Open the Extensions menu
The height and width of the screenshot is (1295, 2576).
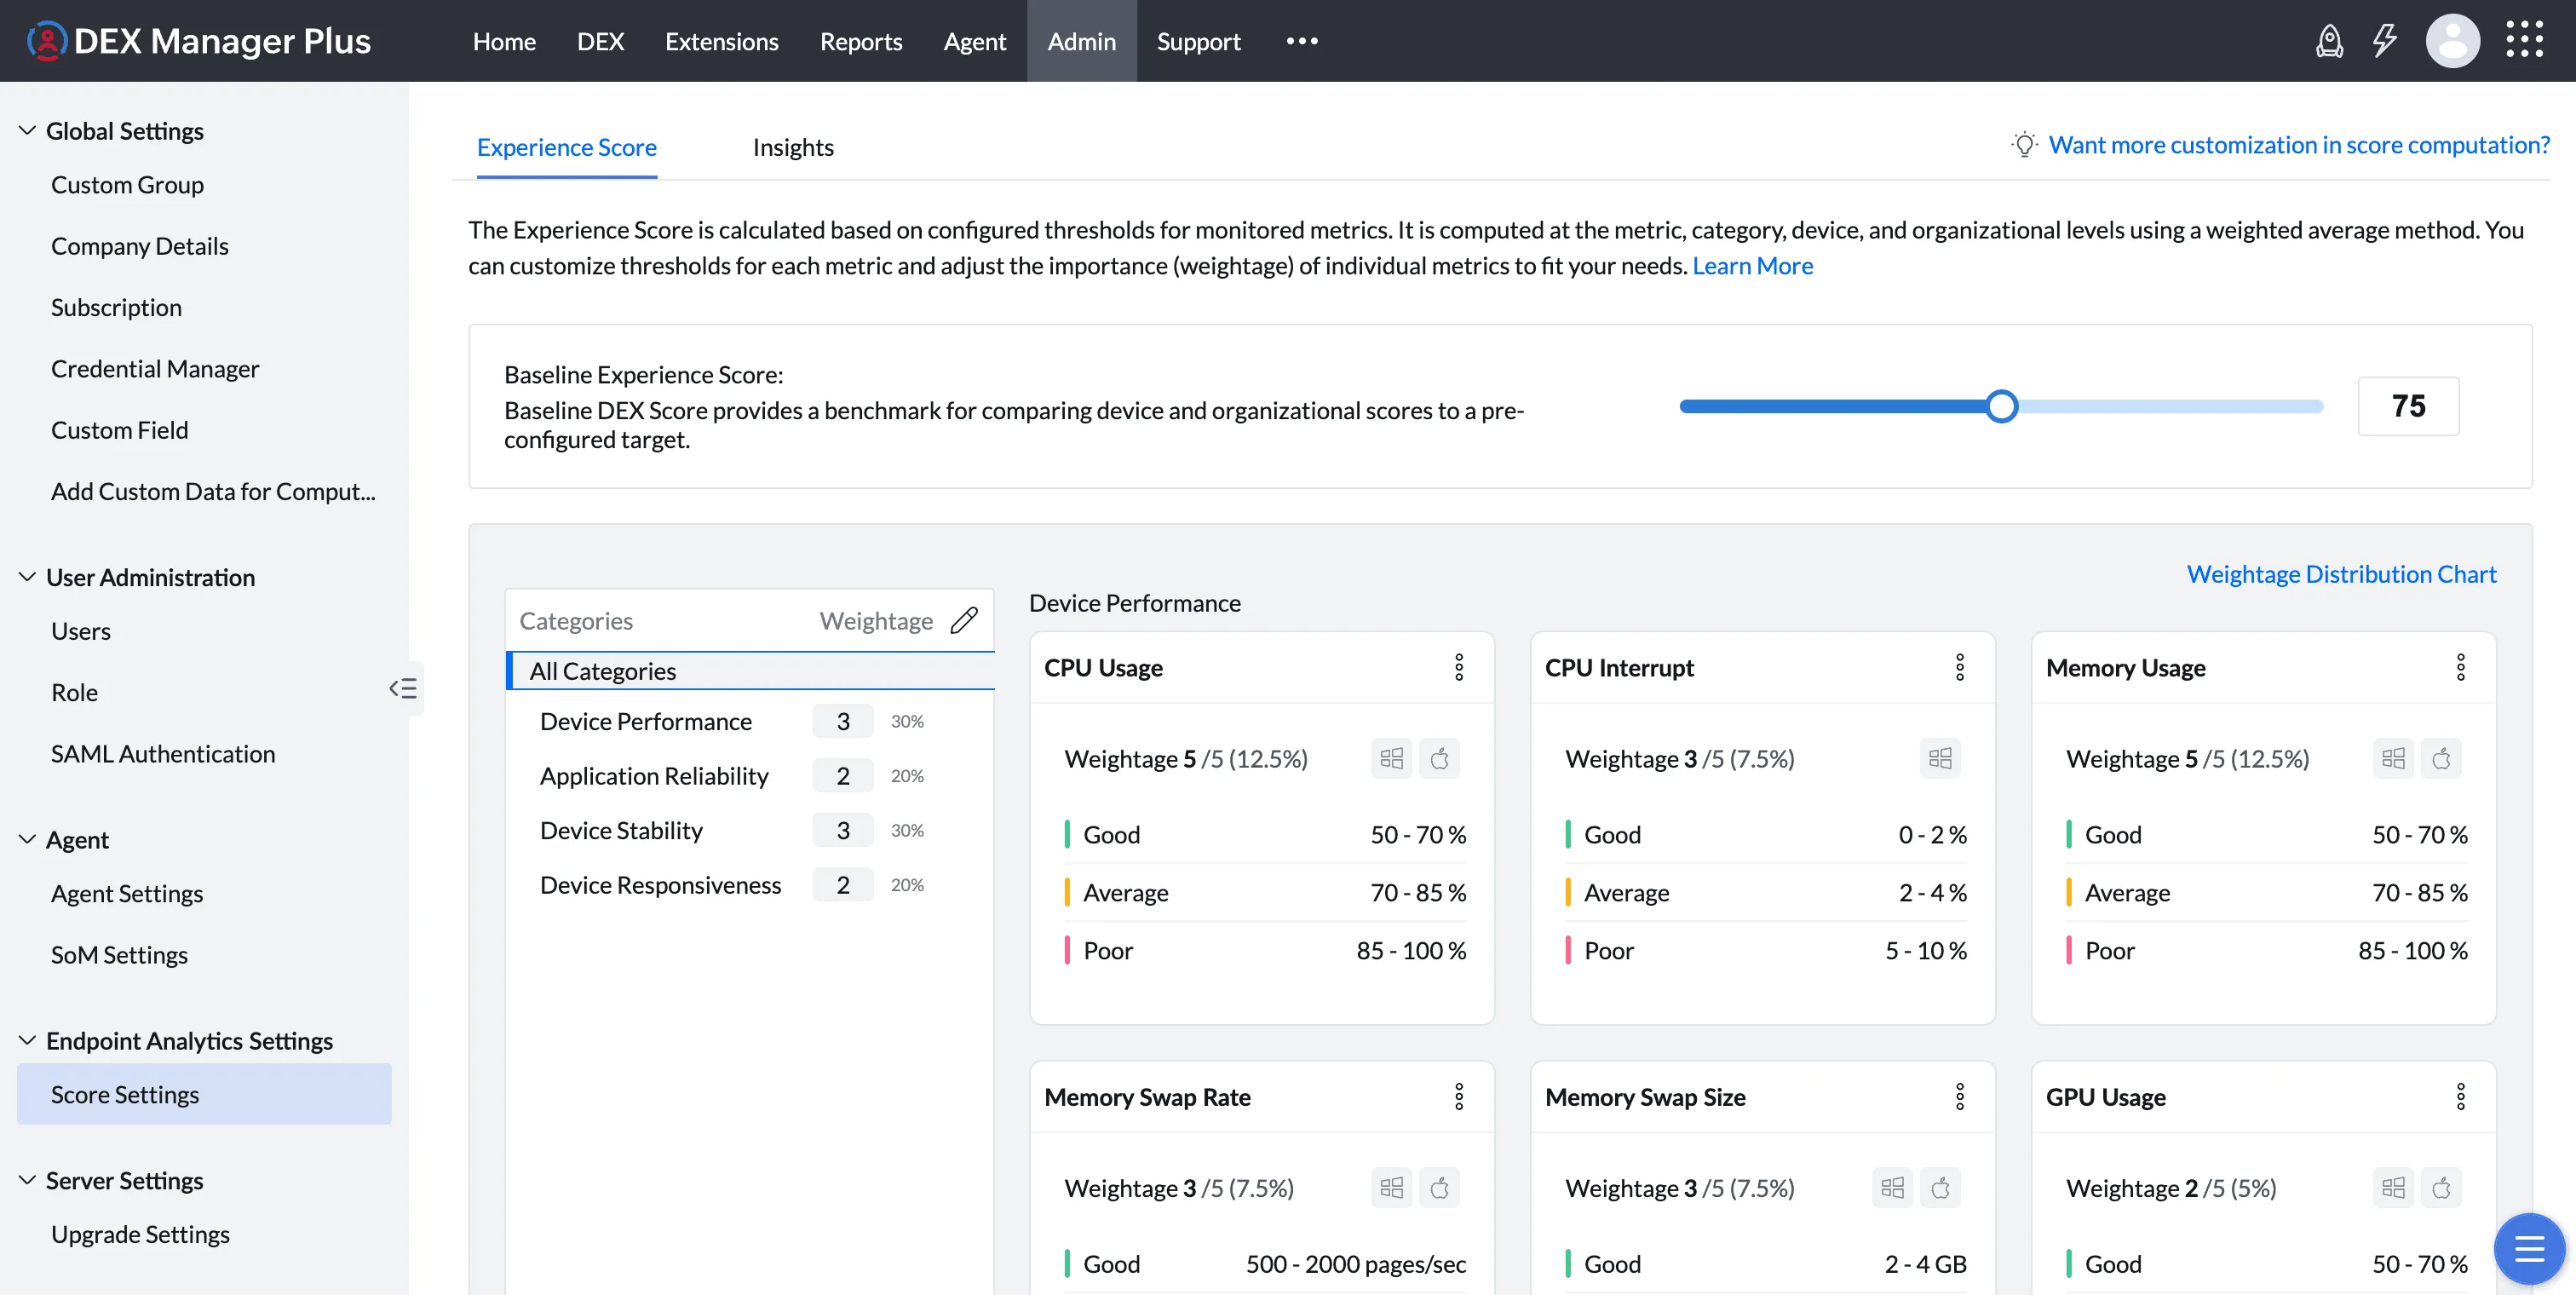[x=722, y=41]
